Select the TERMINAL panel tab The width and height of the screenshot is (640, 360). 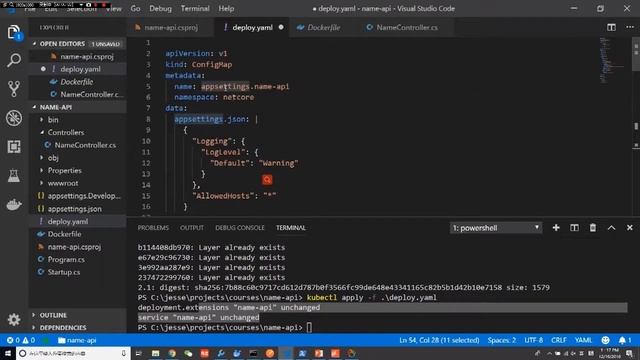[291, 228]
